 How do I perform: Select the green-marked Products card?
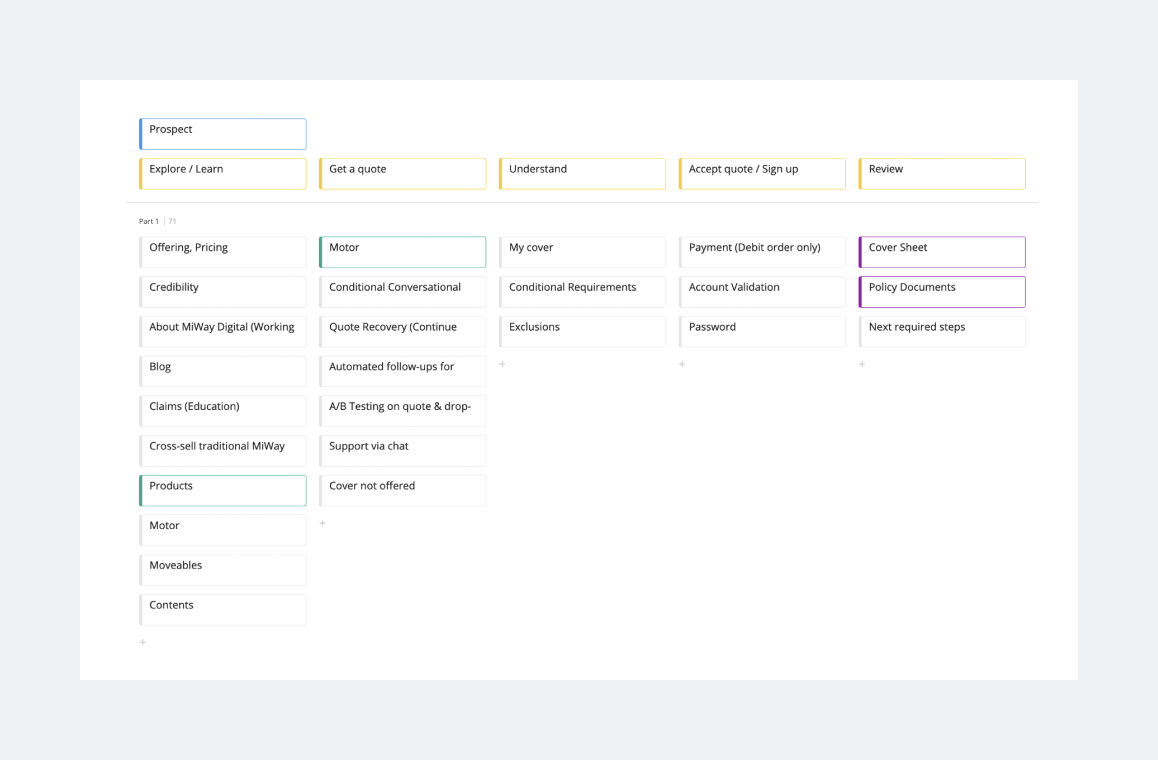[x=223, y=490]
